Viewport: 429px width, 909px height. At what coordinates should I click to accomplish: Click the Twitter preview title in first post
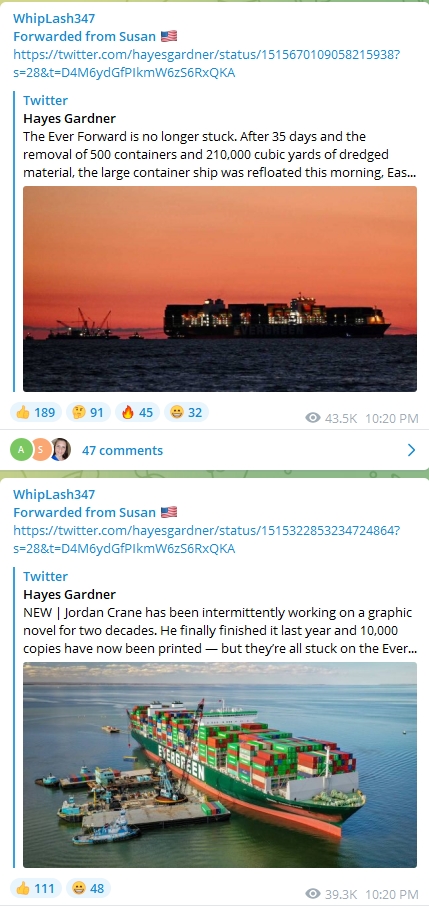45,100
